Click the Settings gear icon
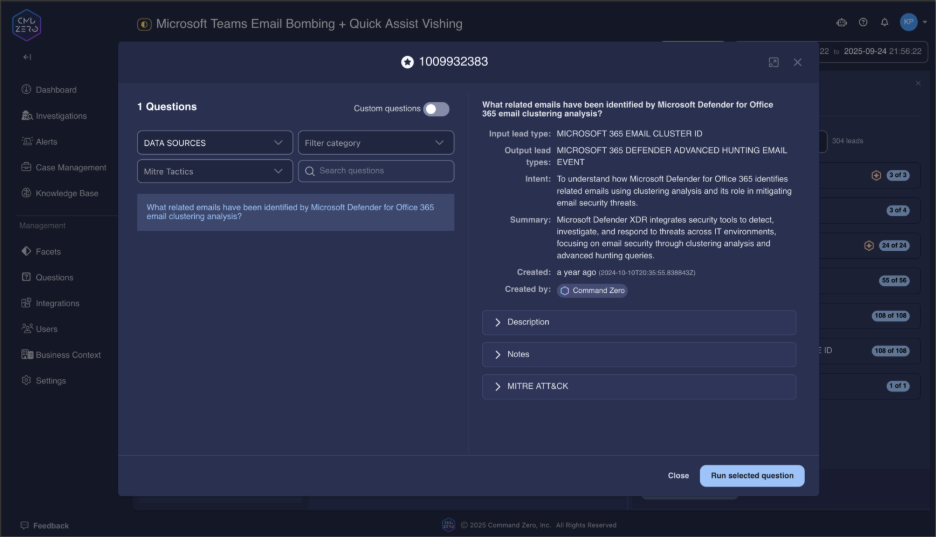Screen dimensions: 936x537 (26, 380)
